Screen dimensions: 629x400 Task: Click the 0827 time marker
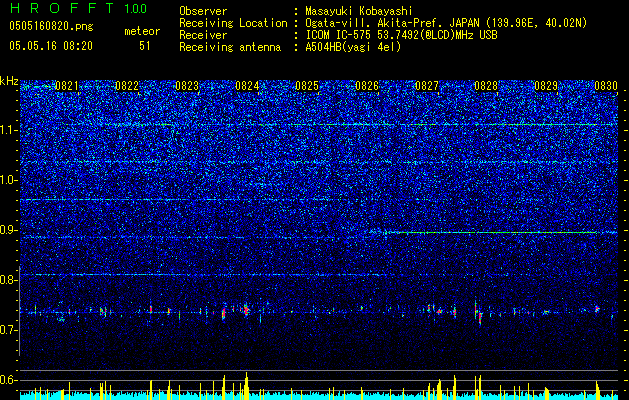pos(427,86)
